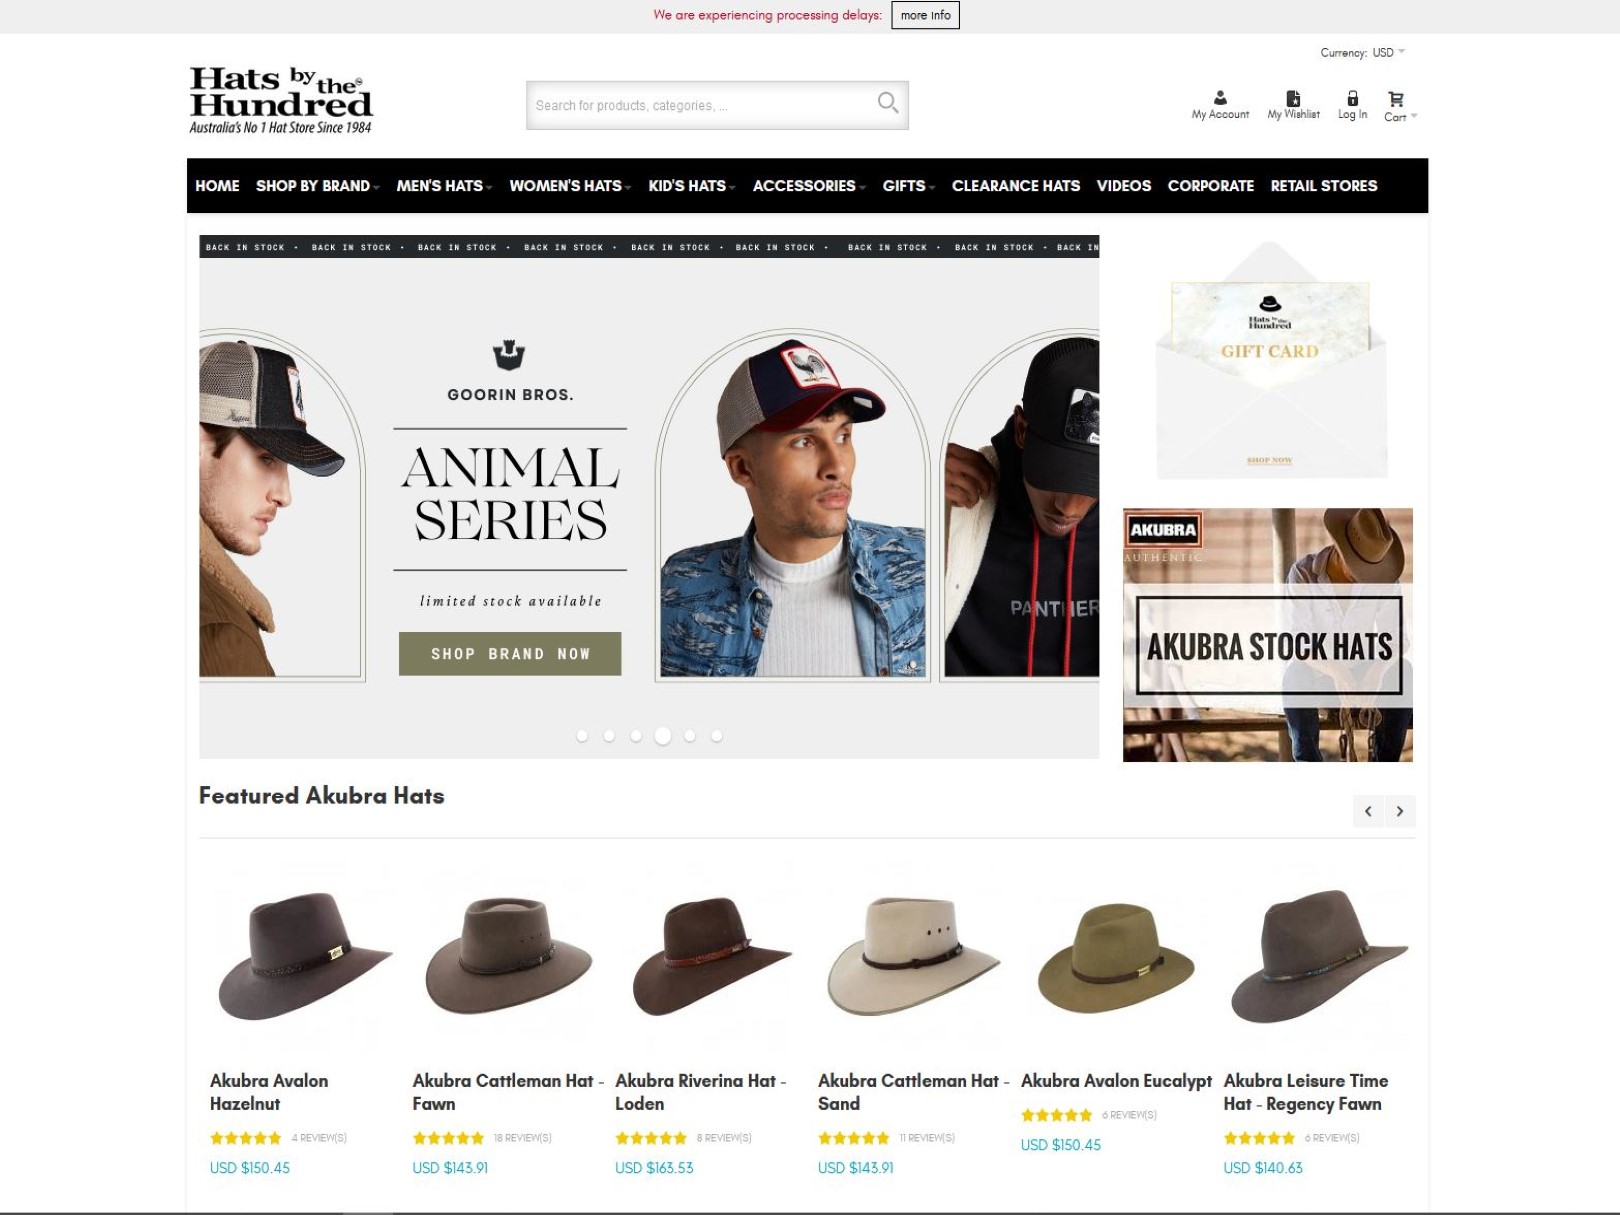The height and width of the screenshot is (1215, 1620).
Task: Click the Akubra Stock Hats banner
Action: tap(1268, 635)
